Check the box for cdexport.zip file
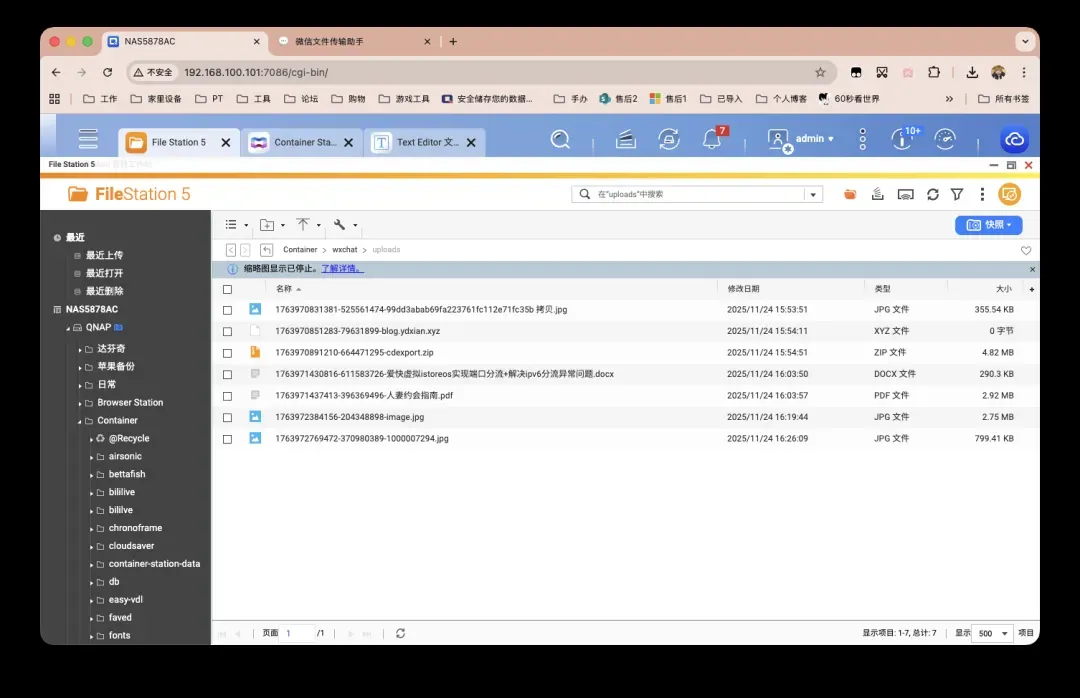This screenshot has height=698, width=1080. (x=228, y=353)
